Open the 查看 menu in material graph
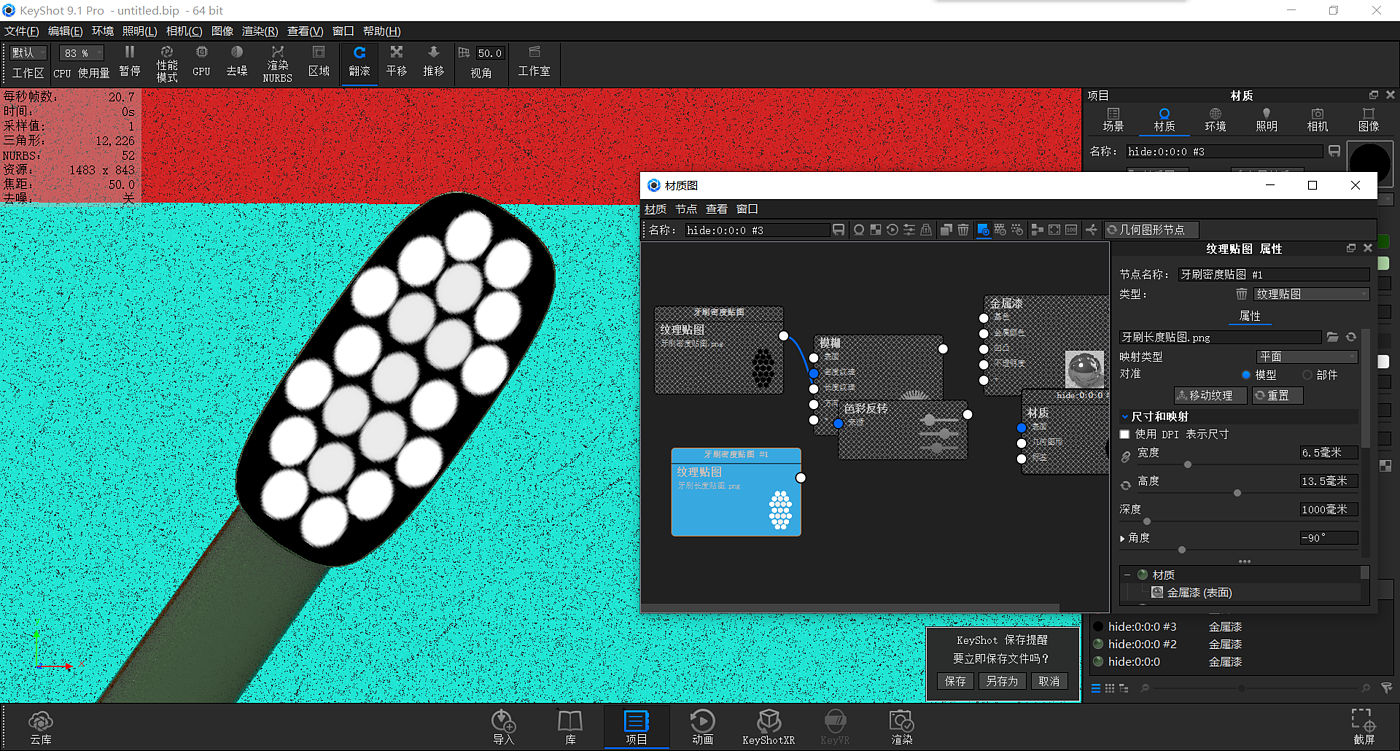Image resolution: width=1400 pixels, height=751 pixels. [717, 209]
